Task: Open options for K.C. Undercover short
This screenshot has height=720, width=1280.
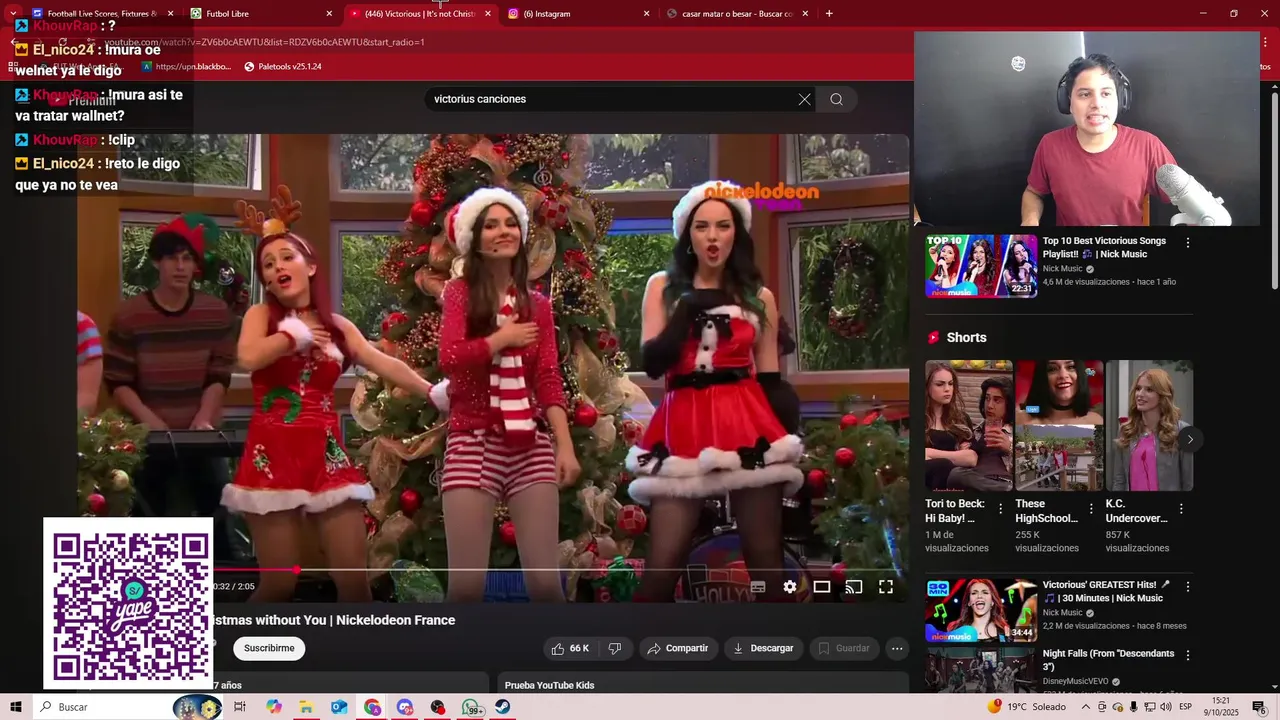Action: point(1181,509)
